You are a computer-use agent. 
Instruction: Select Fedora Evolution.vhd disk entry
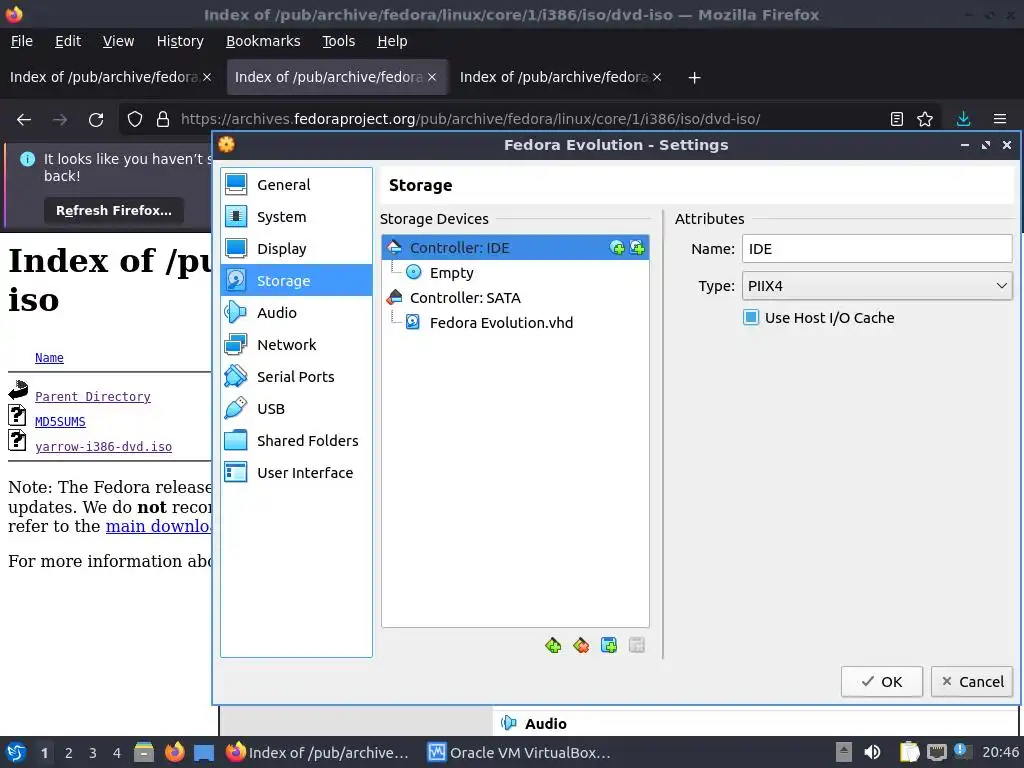pos(500,323)
